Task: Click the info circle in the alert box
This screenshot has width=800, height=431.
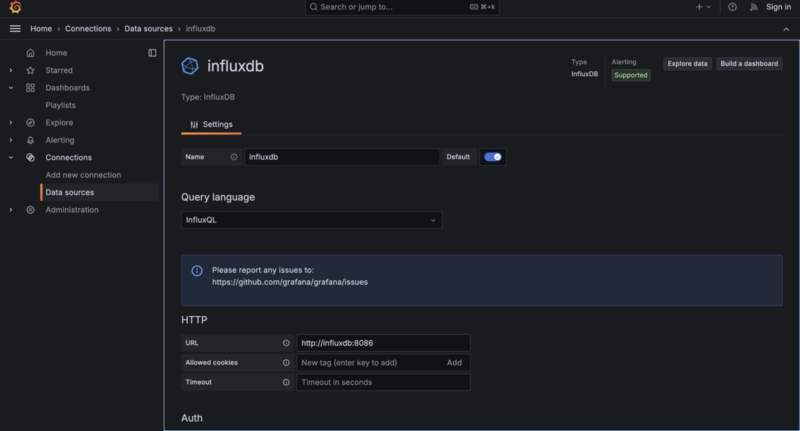Action: click(x=197, y=271)
